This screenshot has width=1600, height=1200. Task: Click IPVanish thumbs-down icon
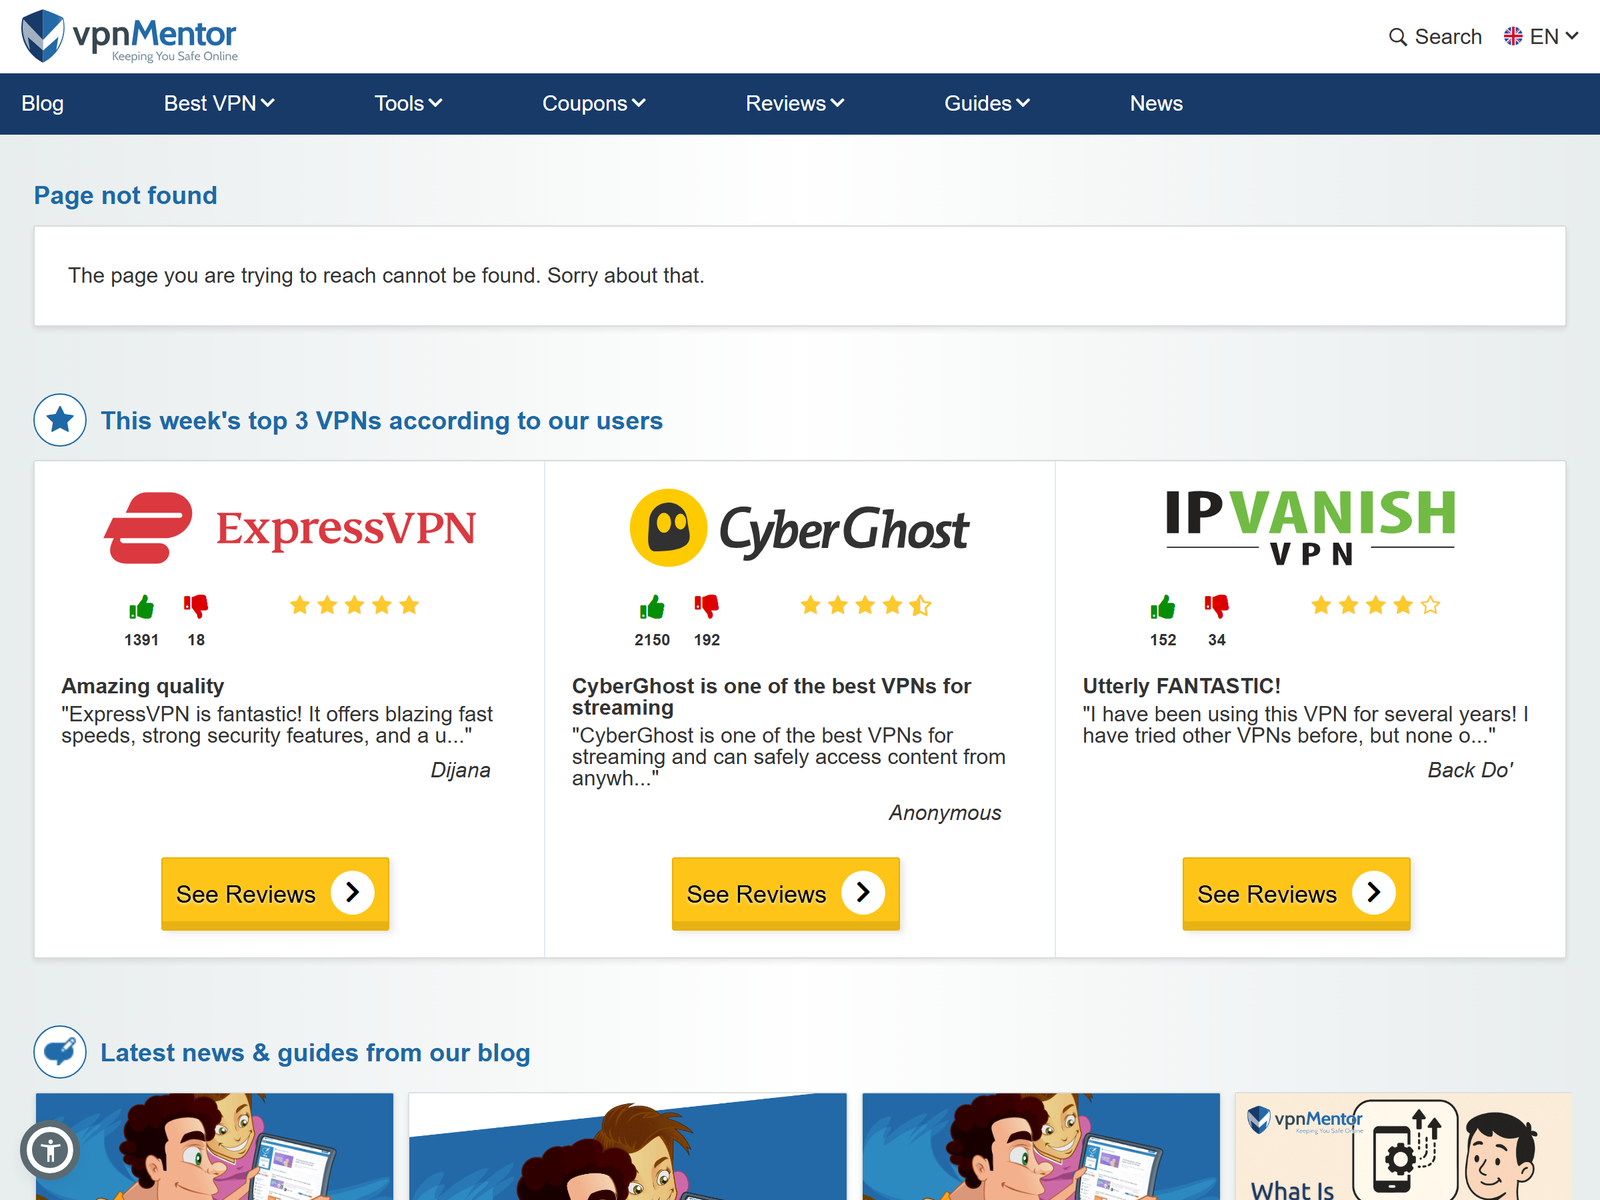[1217, 606]
